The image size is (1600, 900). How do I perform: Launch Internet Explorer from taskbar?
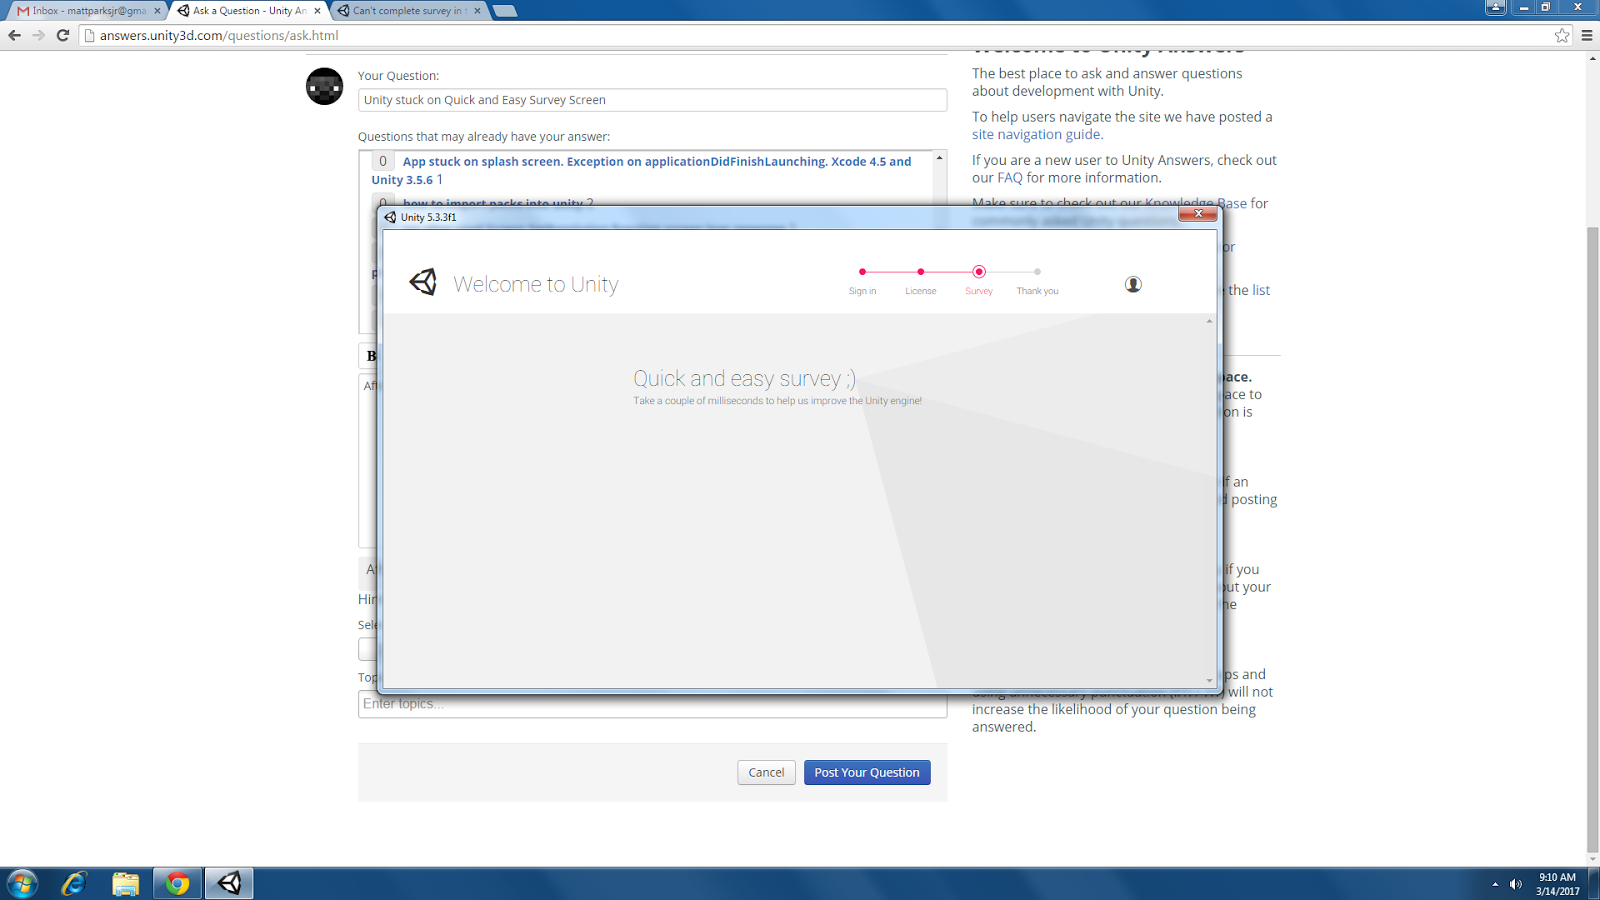point(74,884)
